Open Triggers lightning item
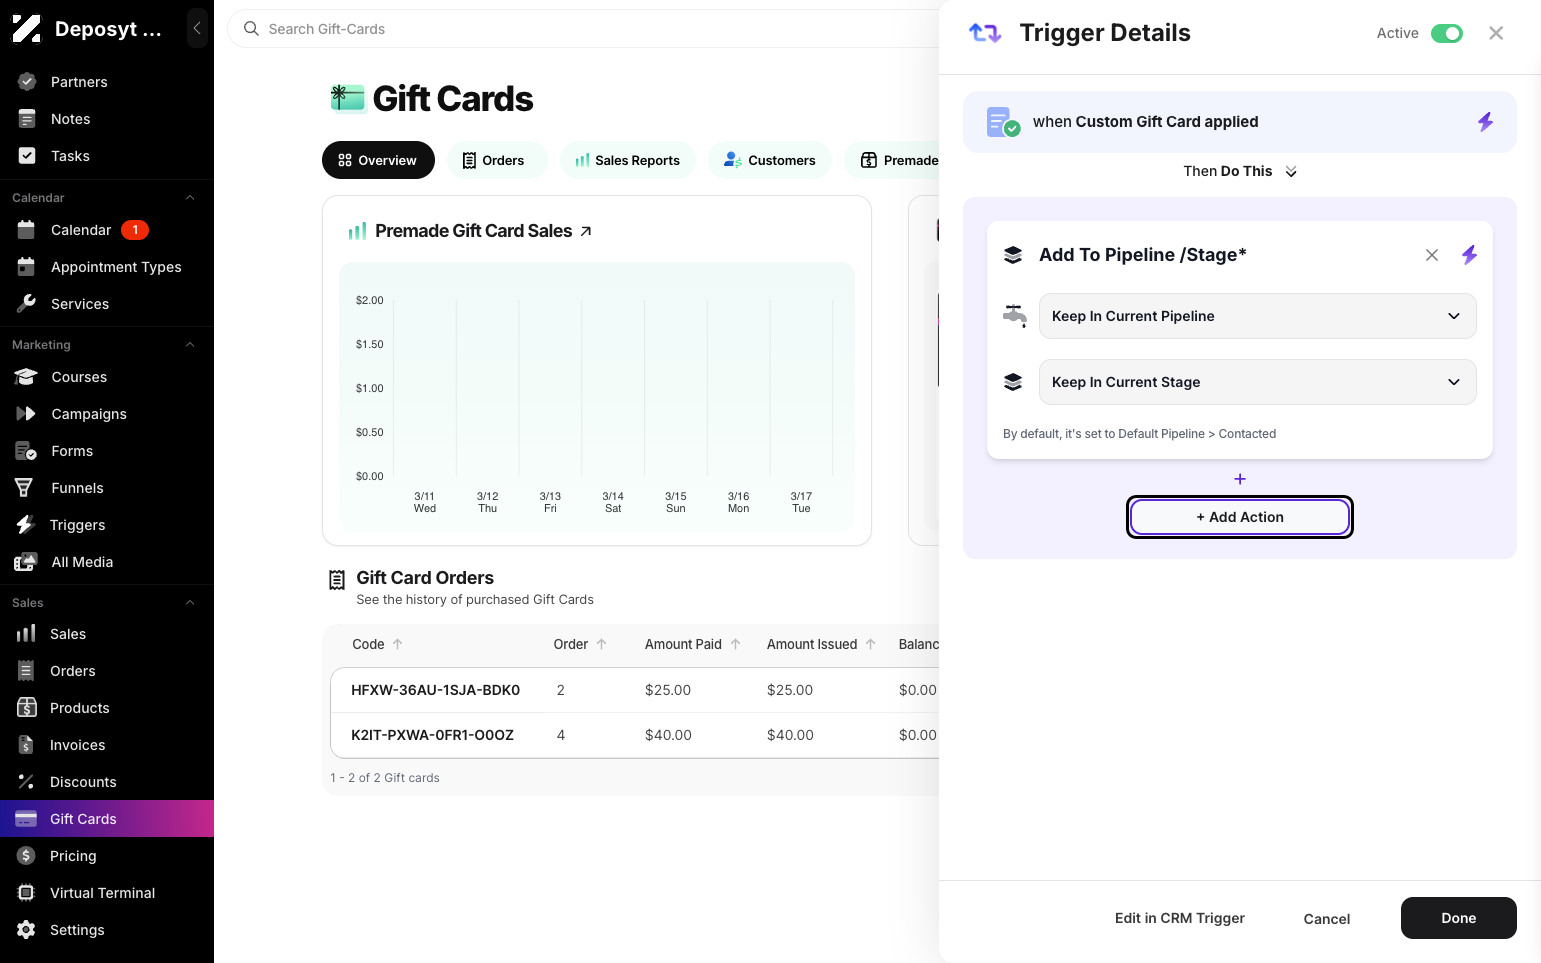1541x963 pixels. 77,525
